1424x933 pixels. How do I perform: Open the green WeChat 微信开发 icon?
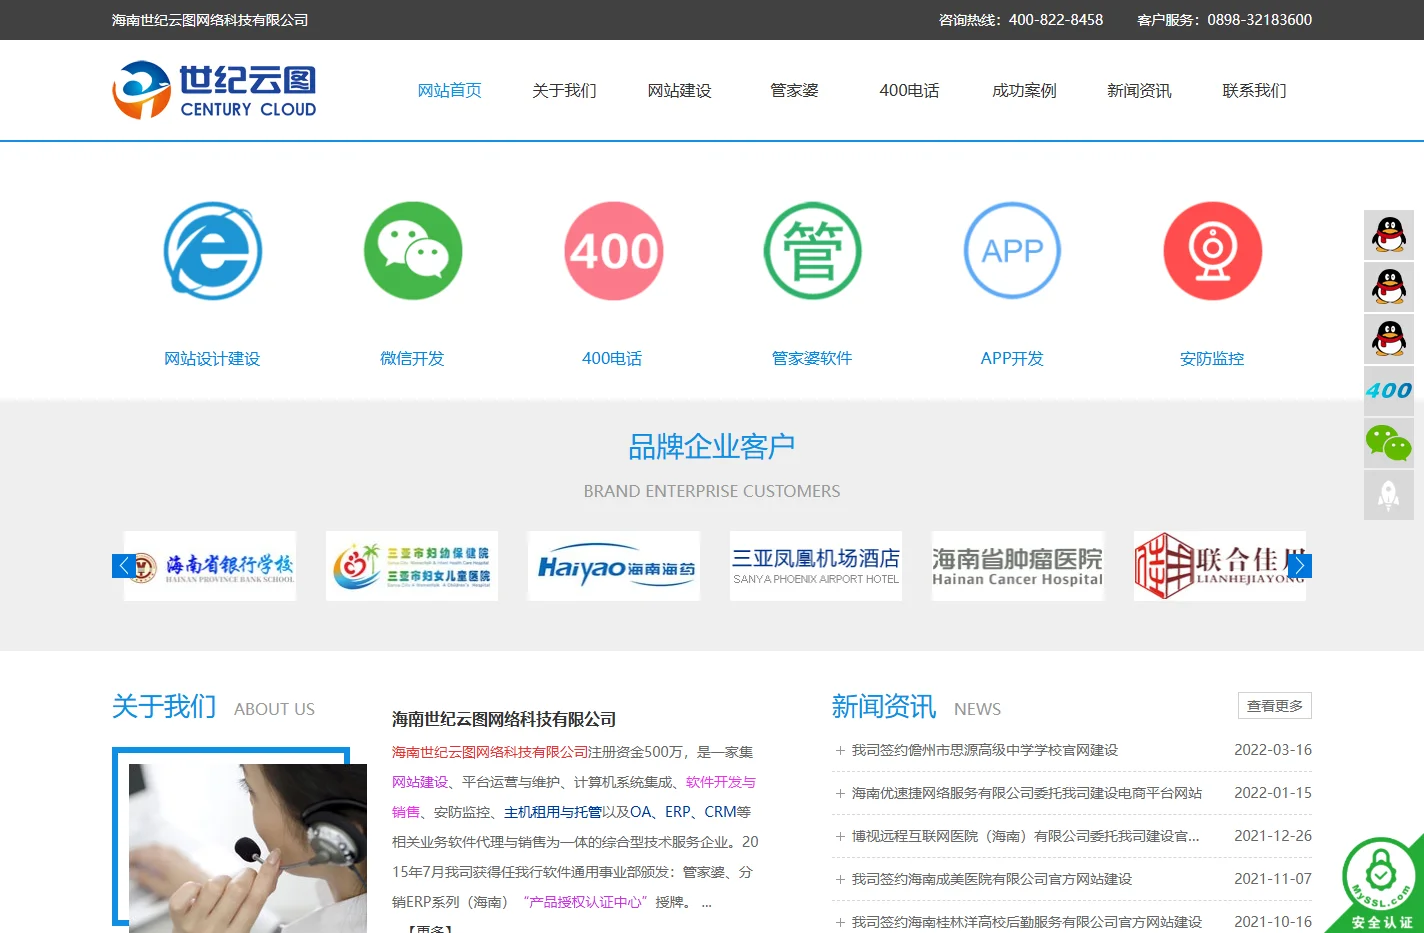[412, 251]
